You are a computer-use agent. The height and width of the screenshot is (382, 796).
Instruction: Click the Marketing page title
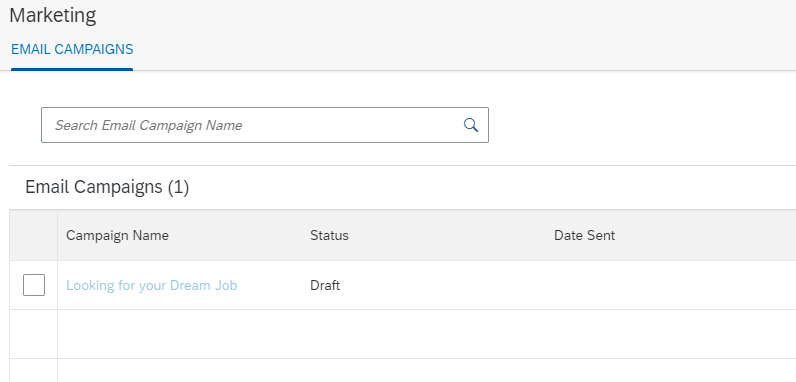(53, 15)
